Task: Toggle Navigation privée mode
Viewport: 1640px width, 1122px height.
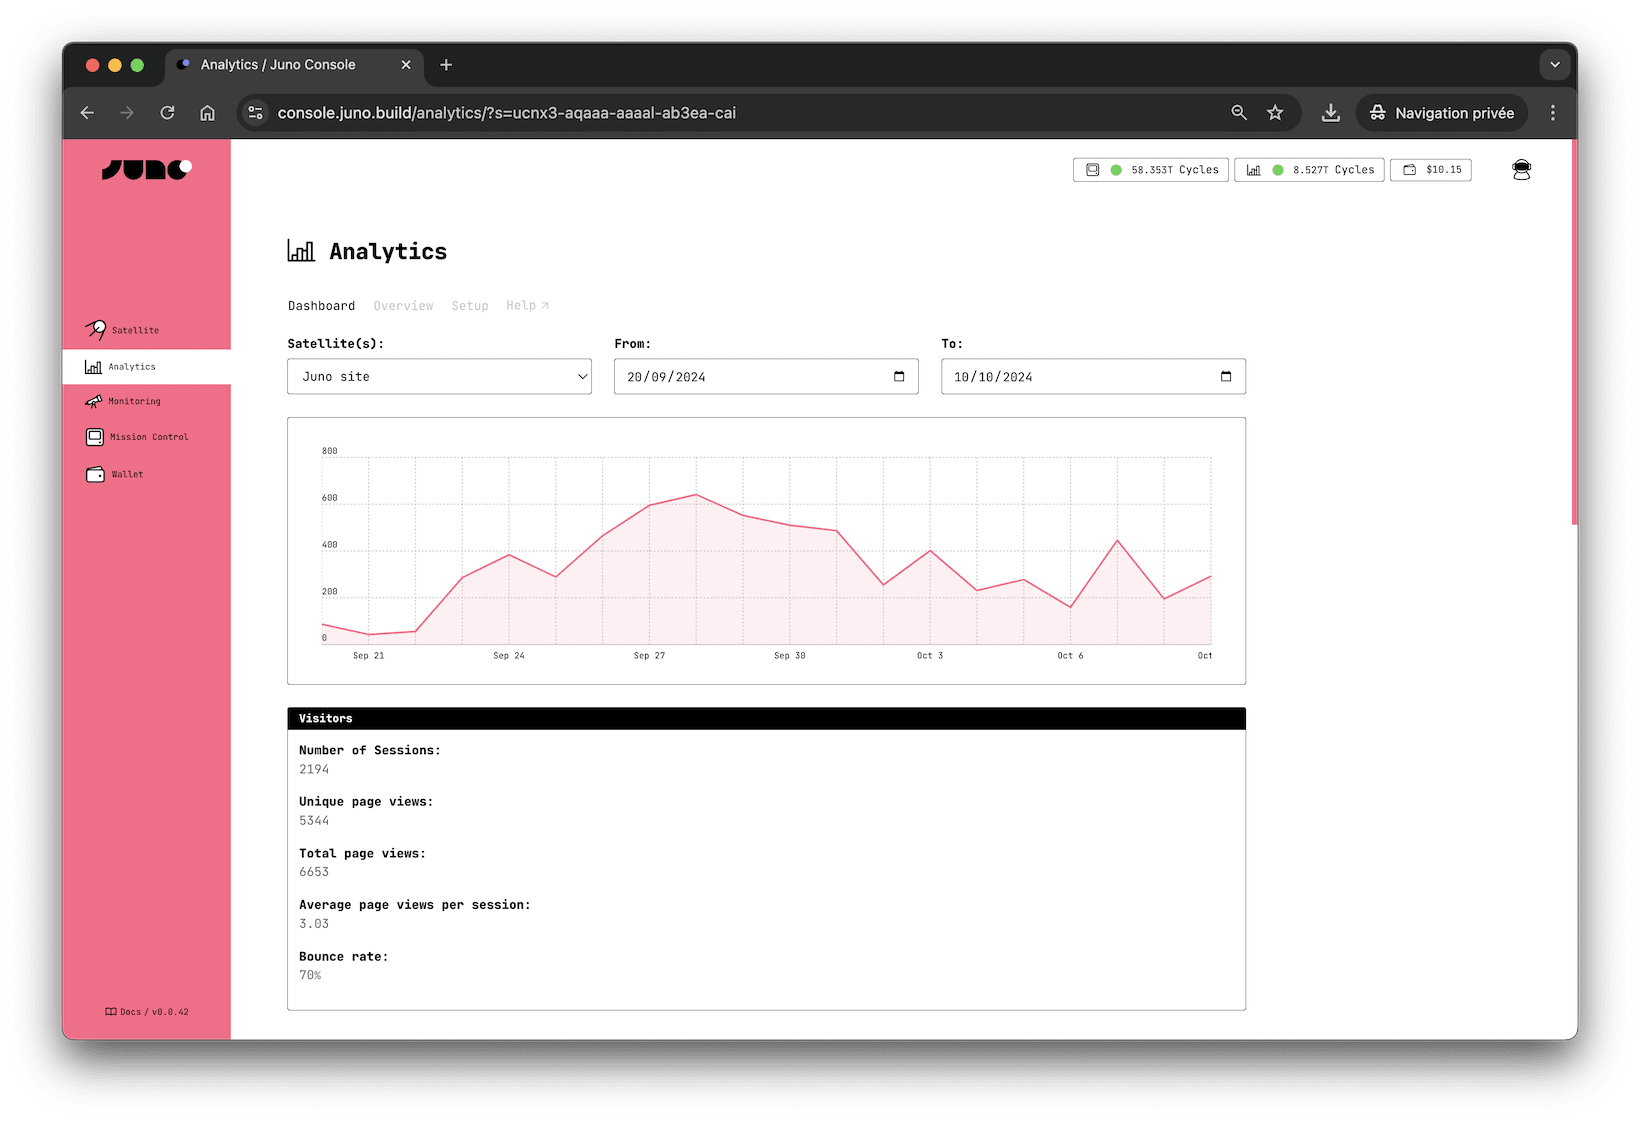Action: click(1441, 112)
